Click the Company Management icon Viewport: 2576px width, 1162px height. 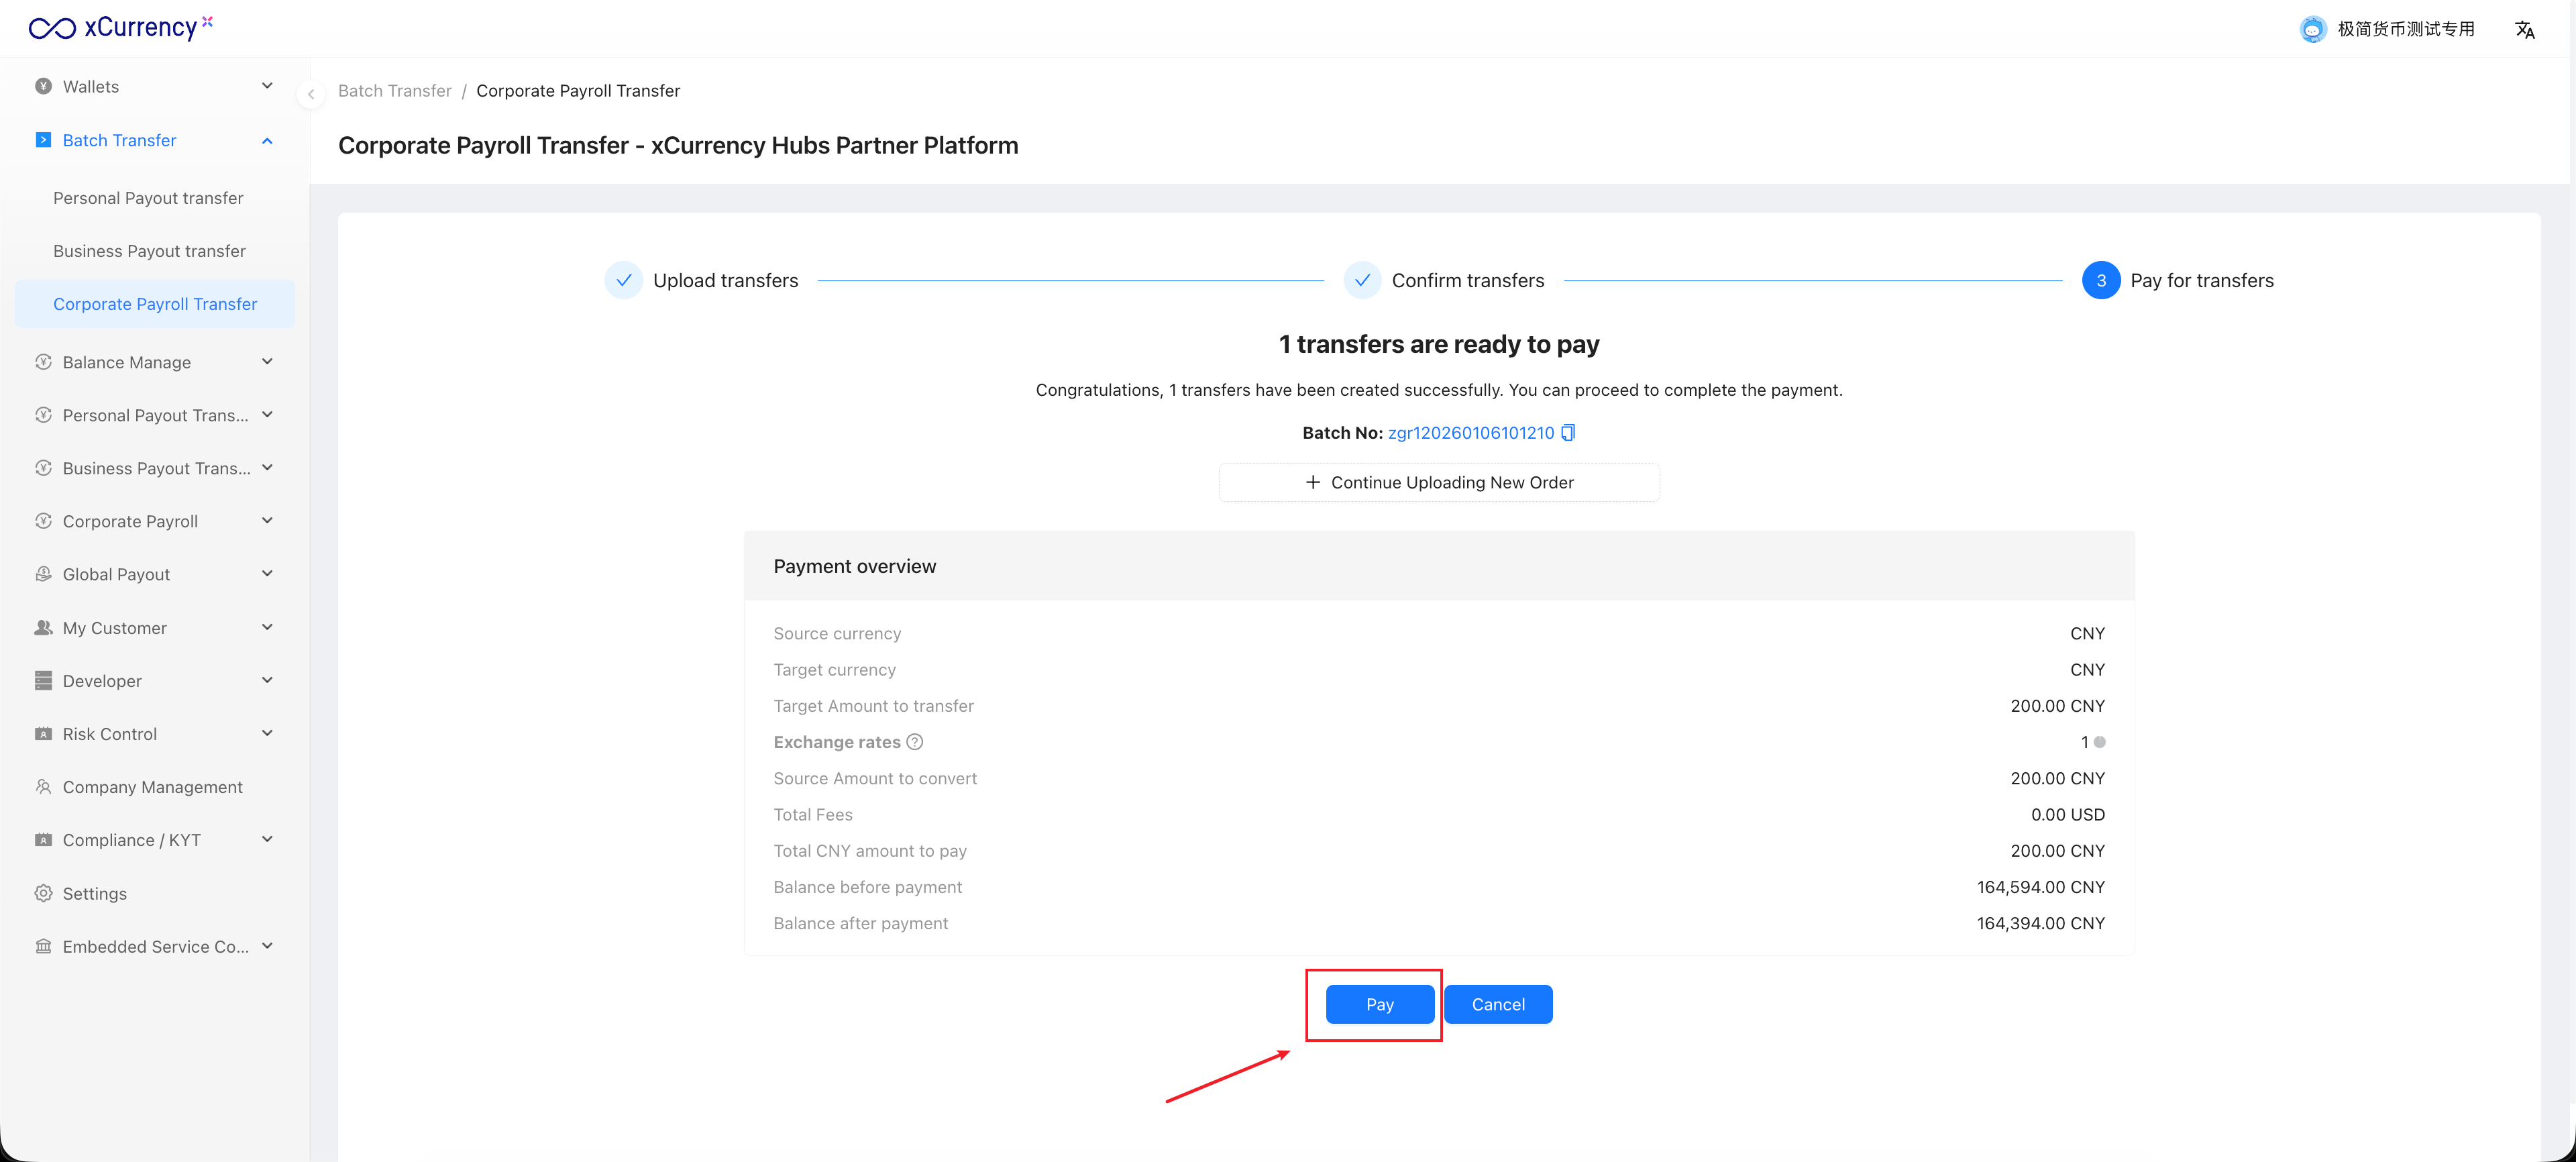tap(43, 787)
